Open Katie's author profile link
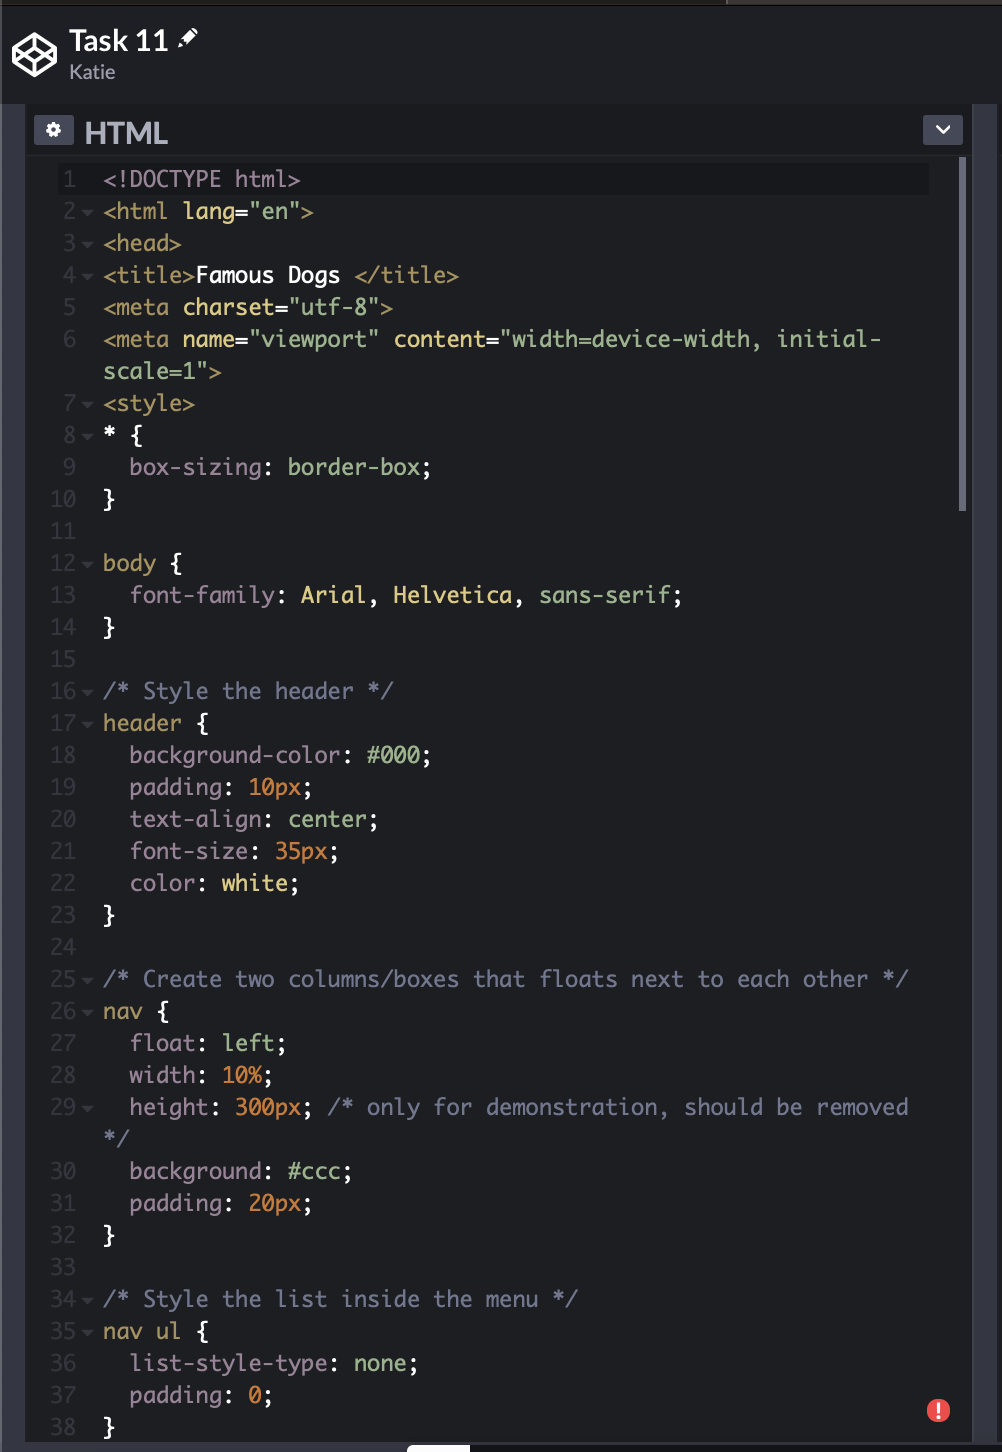 tap(92, 72)
